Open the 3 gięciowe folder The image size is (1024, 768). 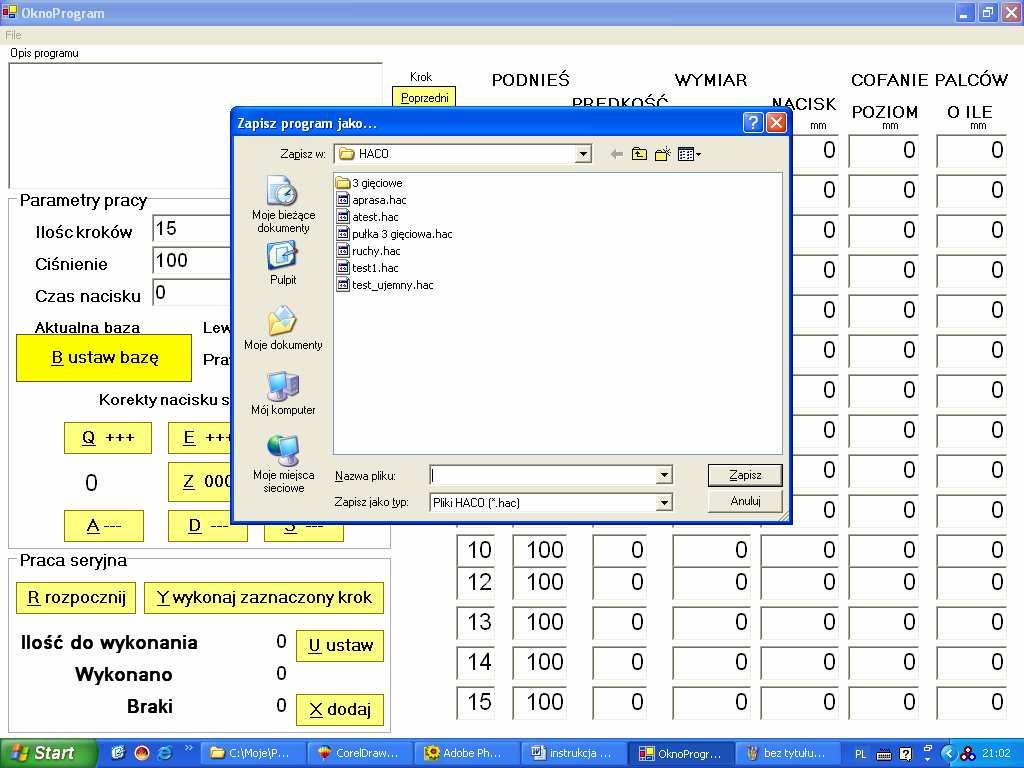coord(370,183)
